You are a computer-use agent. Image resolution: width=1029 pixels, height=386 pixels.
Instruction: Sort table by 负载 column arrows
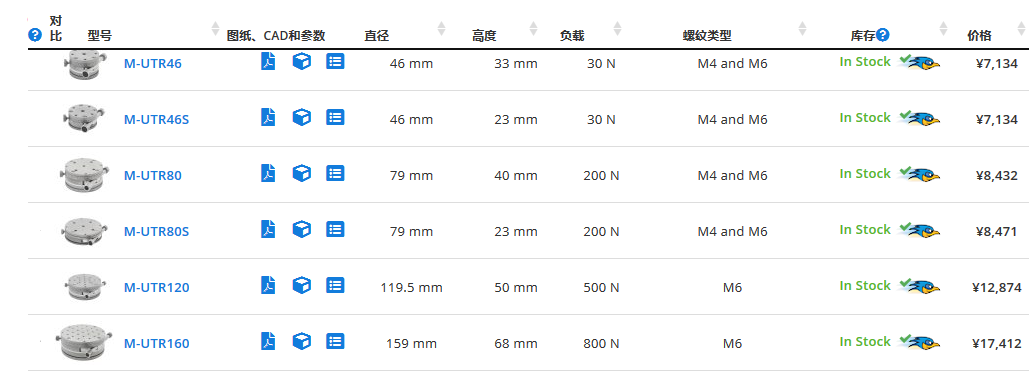click(x=617, y=28)
